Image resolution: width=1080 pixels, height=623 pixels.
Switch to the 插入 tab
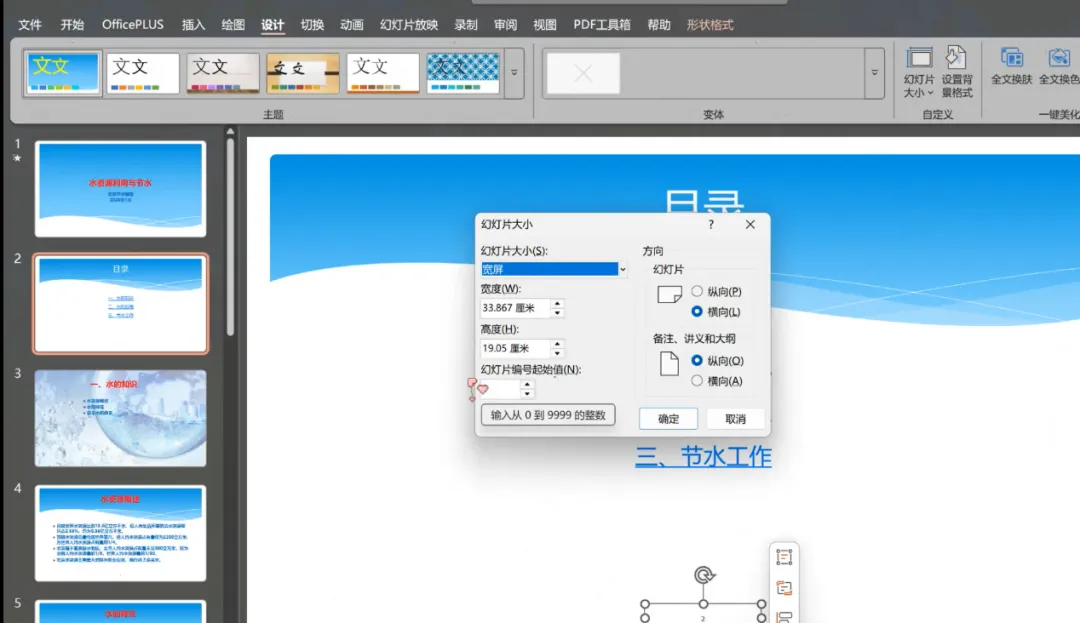193,25
